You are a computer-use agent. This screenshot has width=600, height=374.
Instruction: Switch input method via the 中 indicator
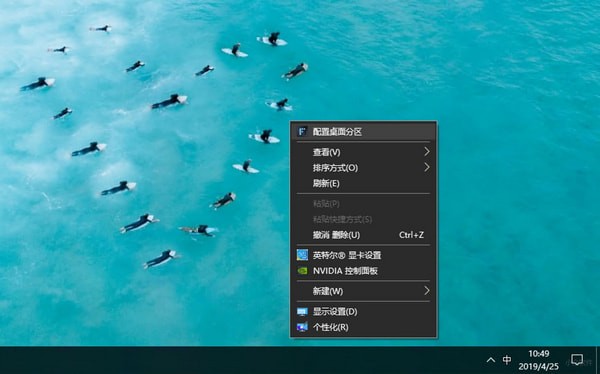pyautogui.click(x=507, y=360)
